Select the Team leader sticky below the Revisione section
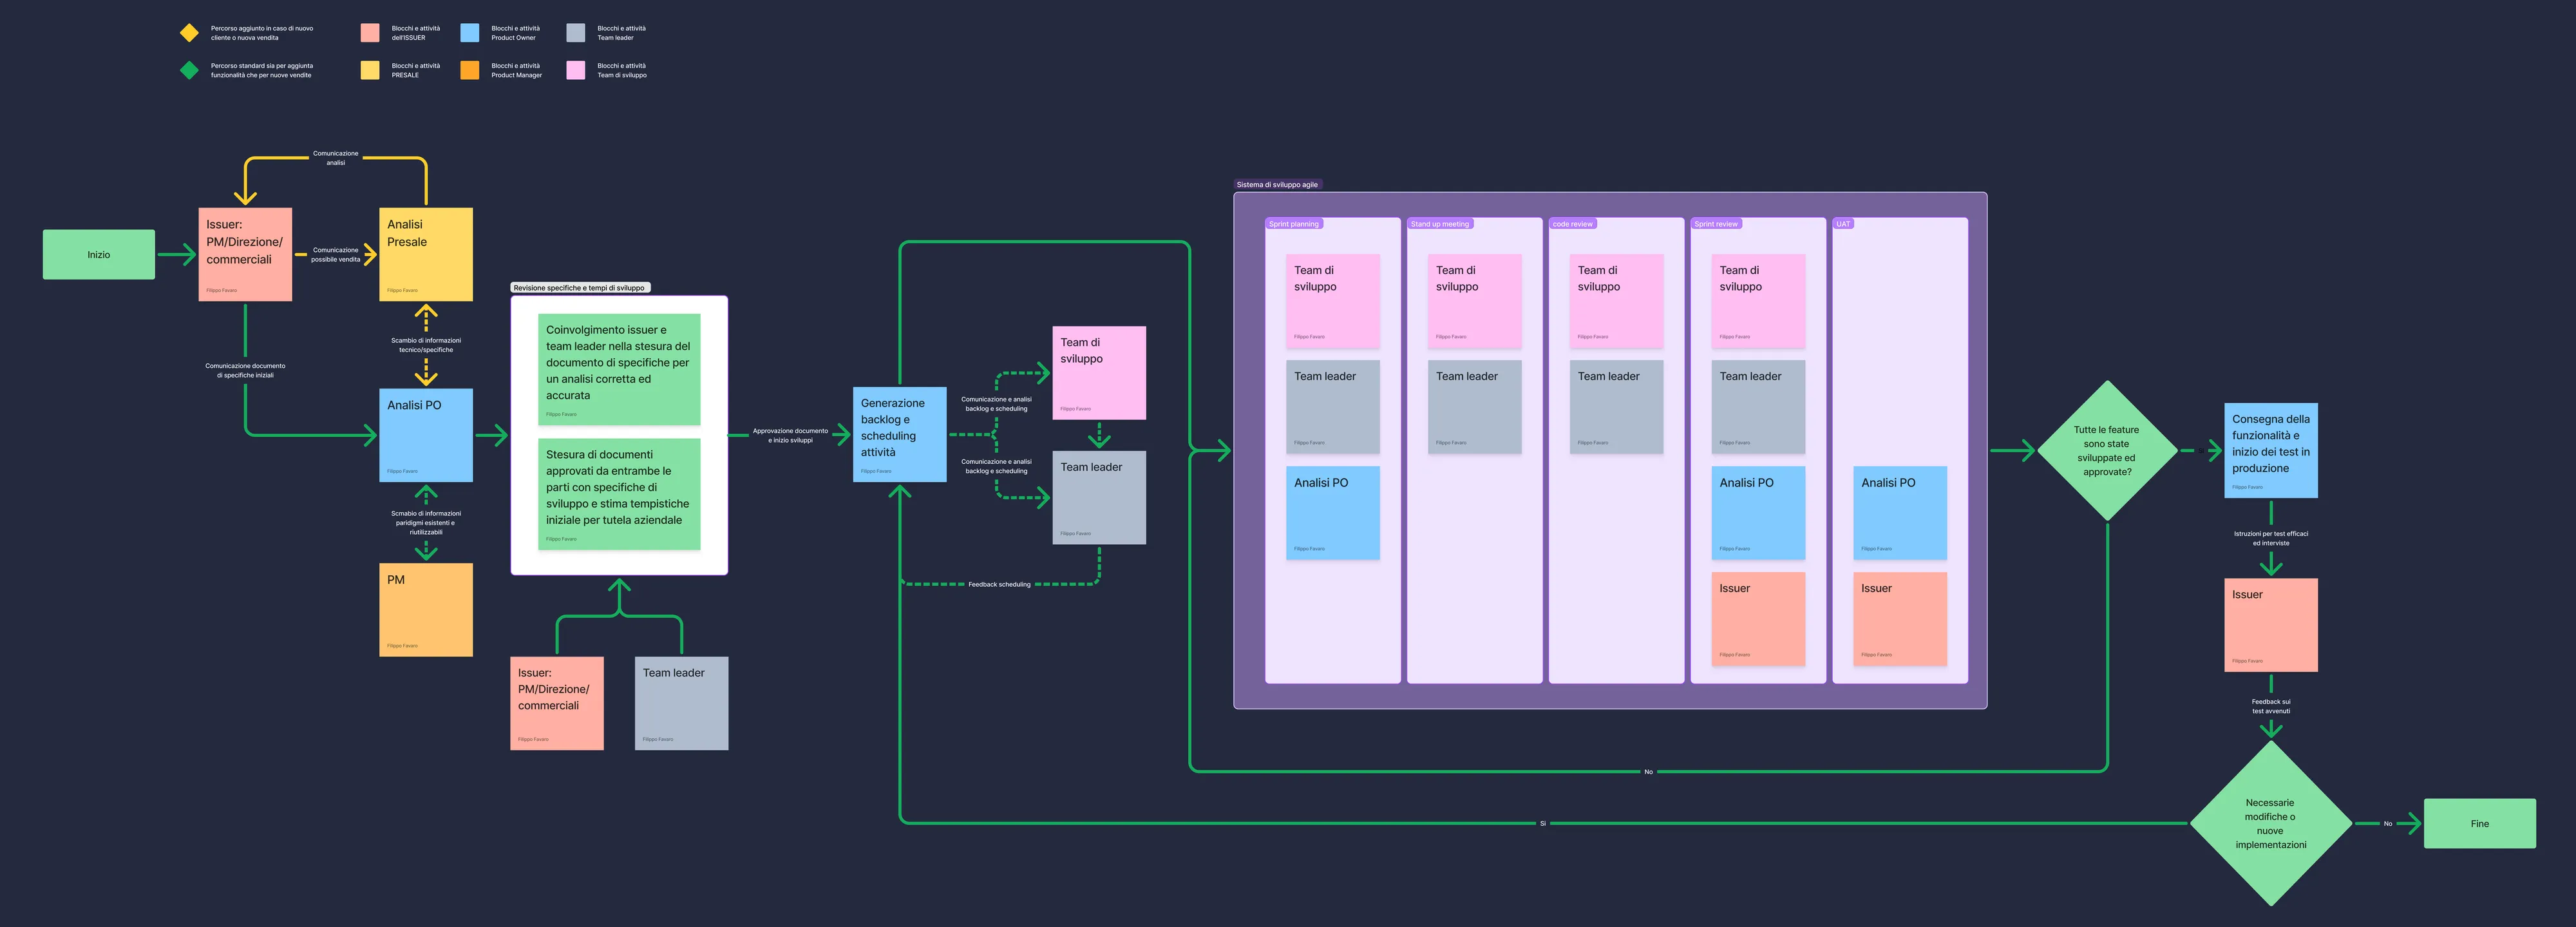 pos(682,703)
